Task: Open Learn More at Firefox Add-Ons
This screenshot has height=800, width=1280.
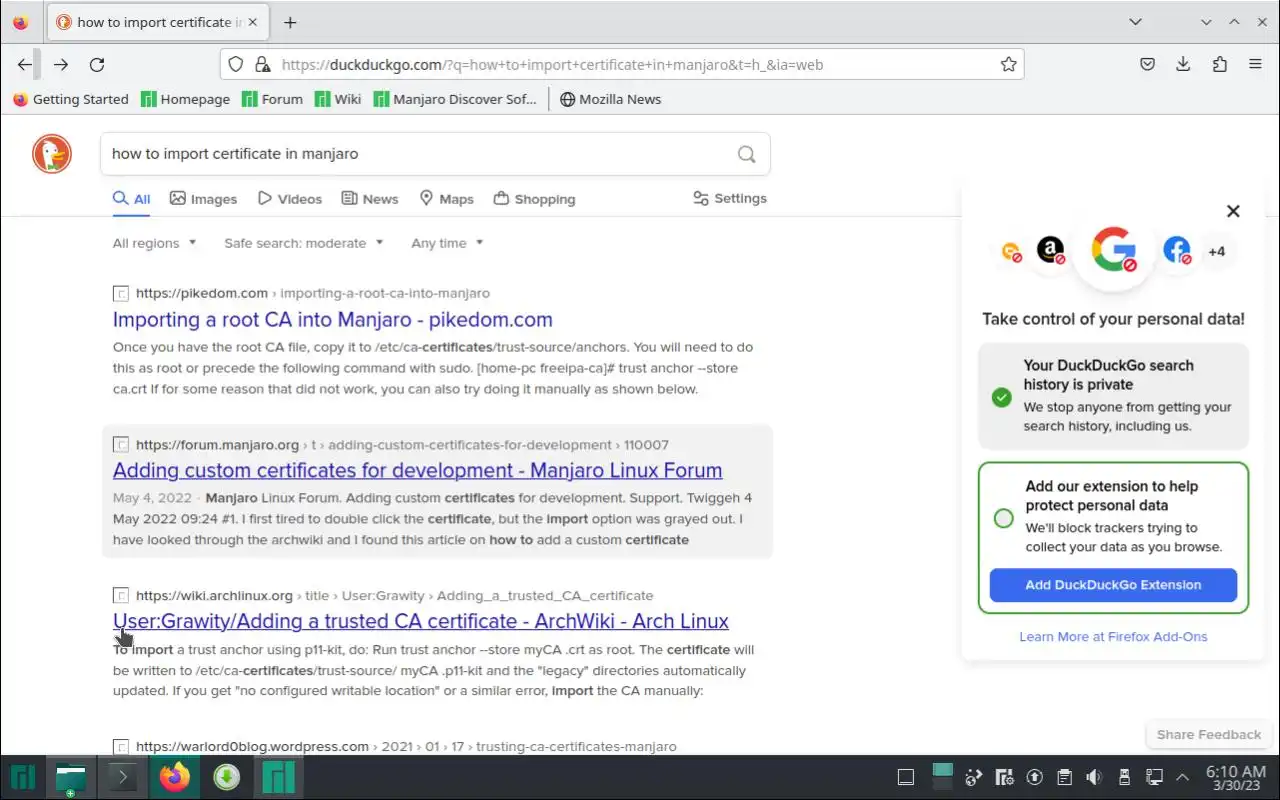Action: click(x=1113, y=637)
